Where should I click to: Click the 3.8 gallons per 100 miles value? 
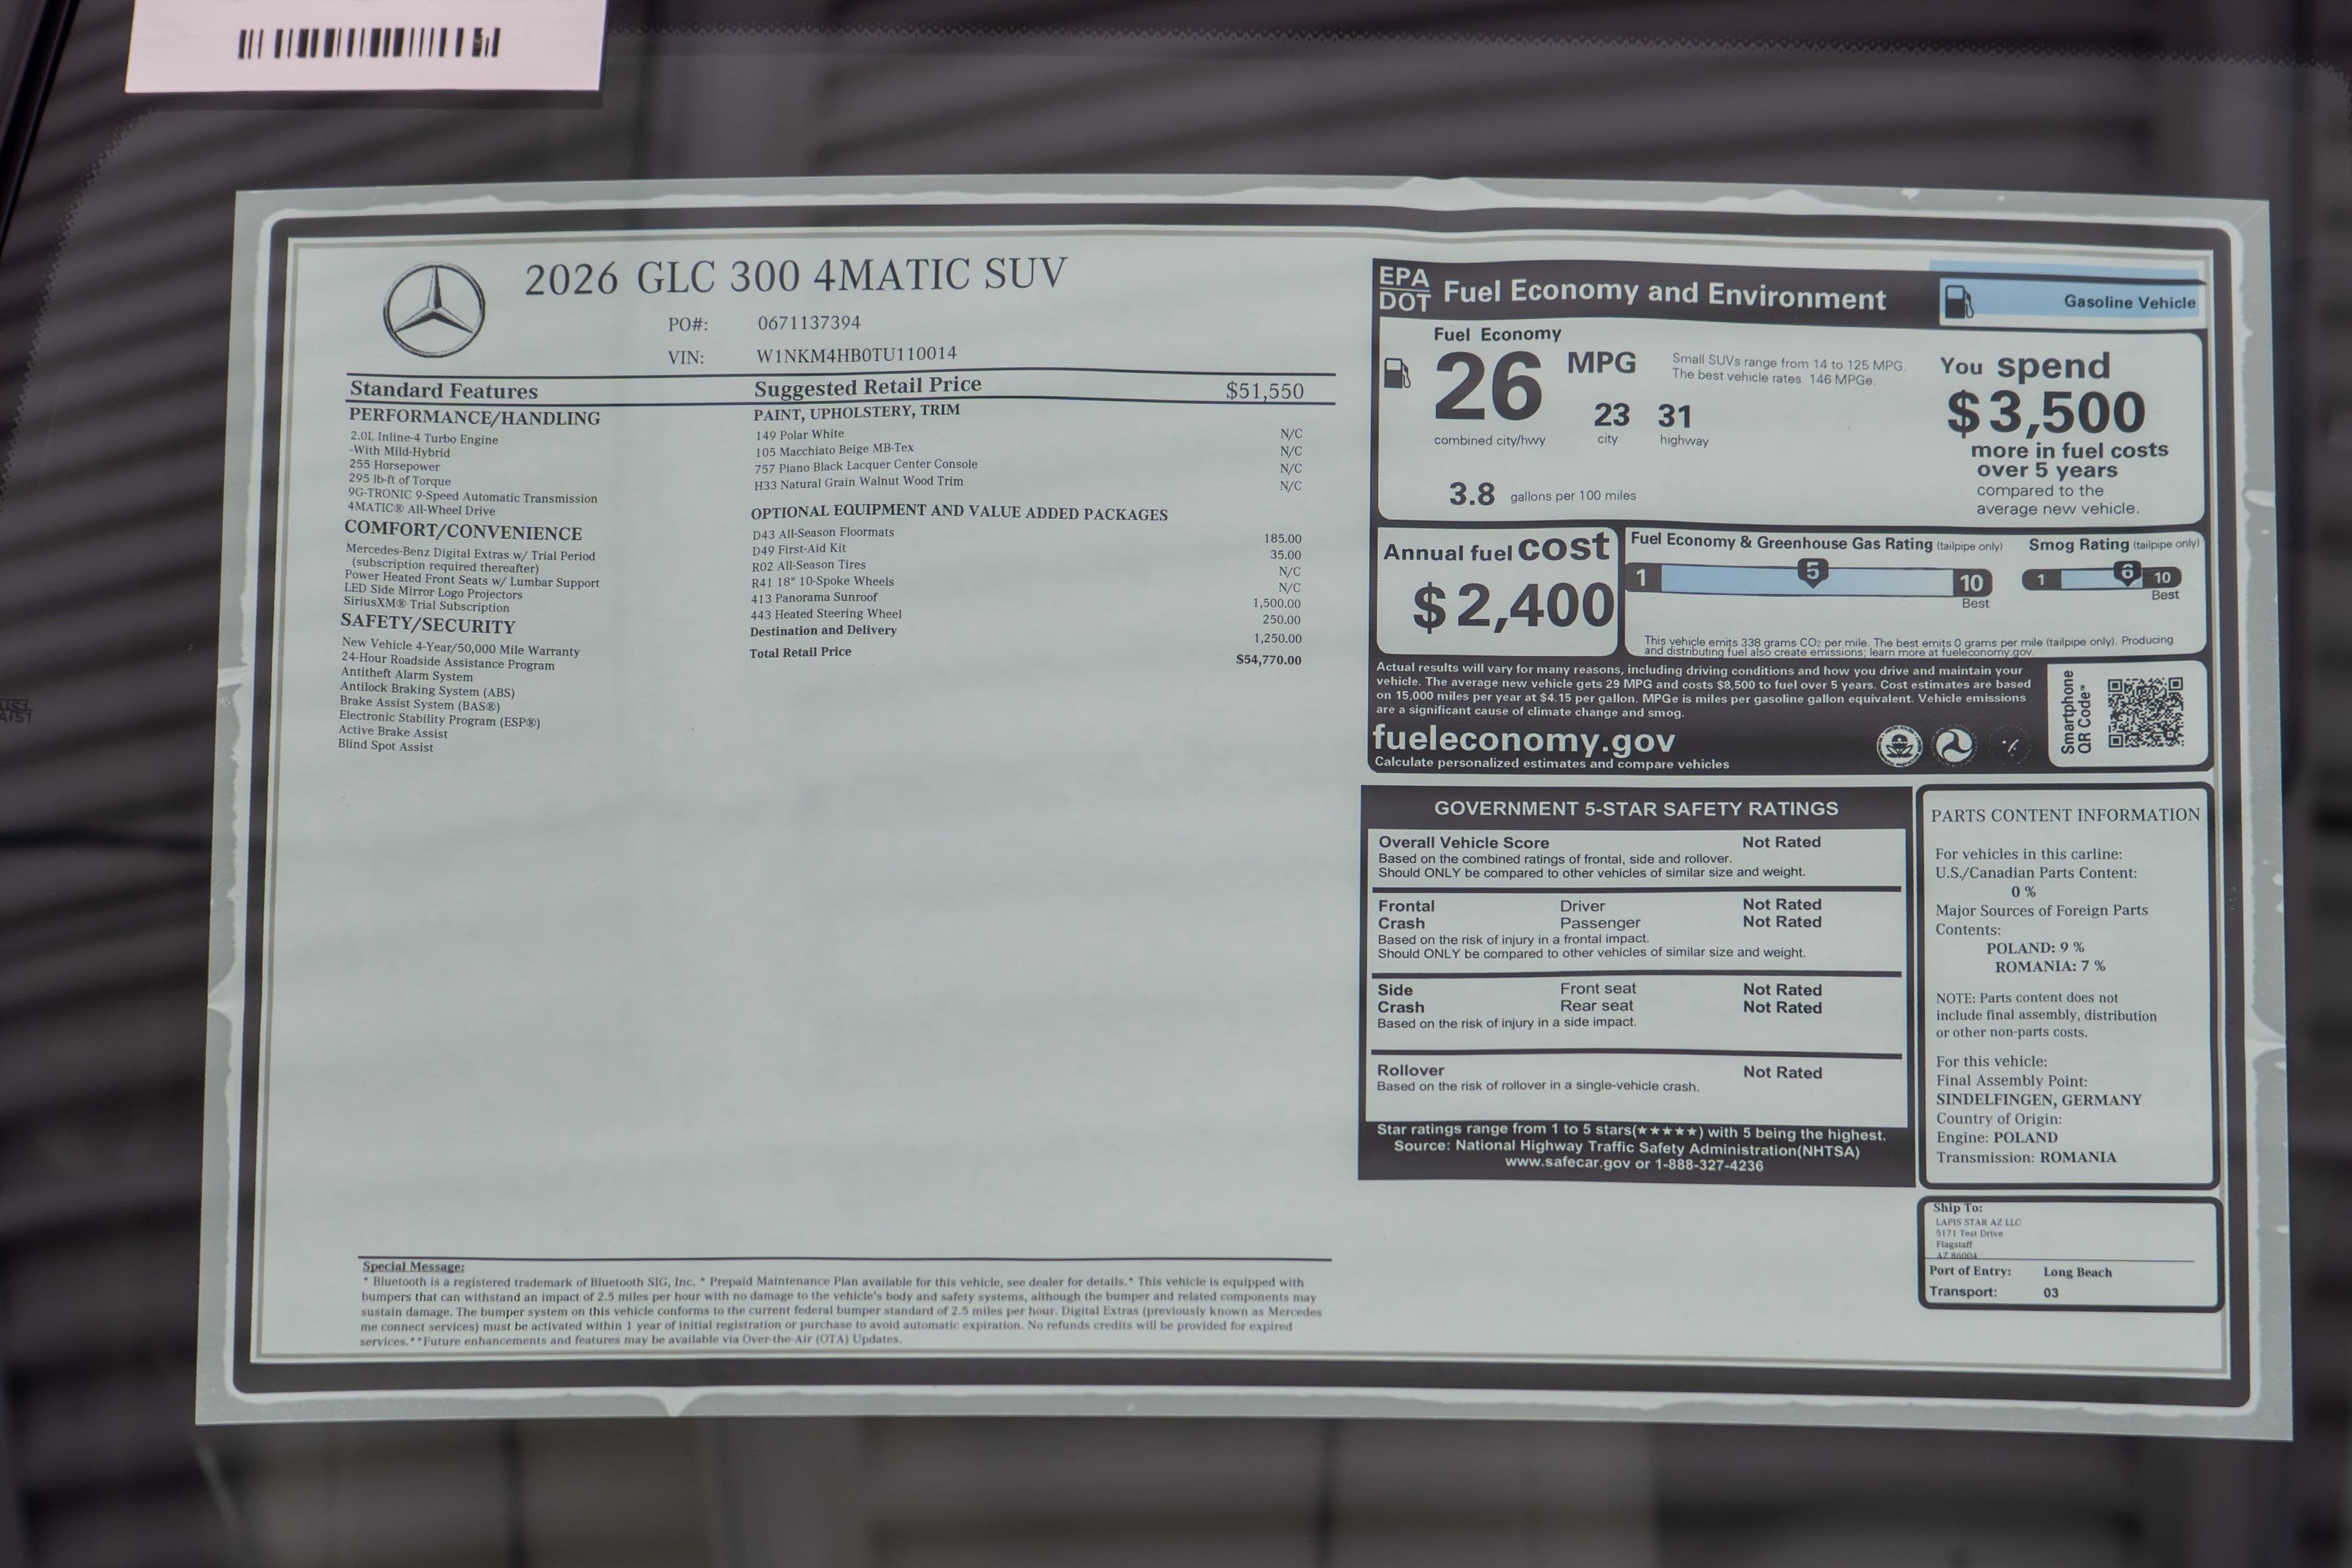[x=1472, y=494]
